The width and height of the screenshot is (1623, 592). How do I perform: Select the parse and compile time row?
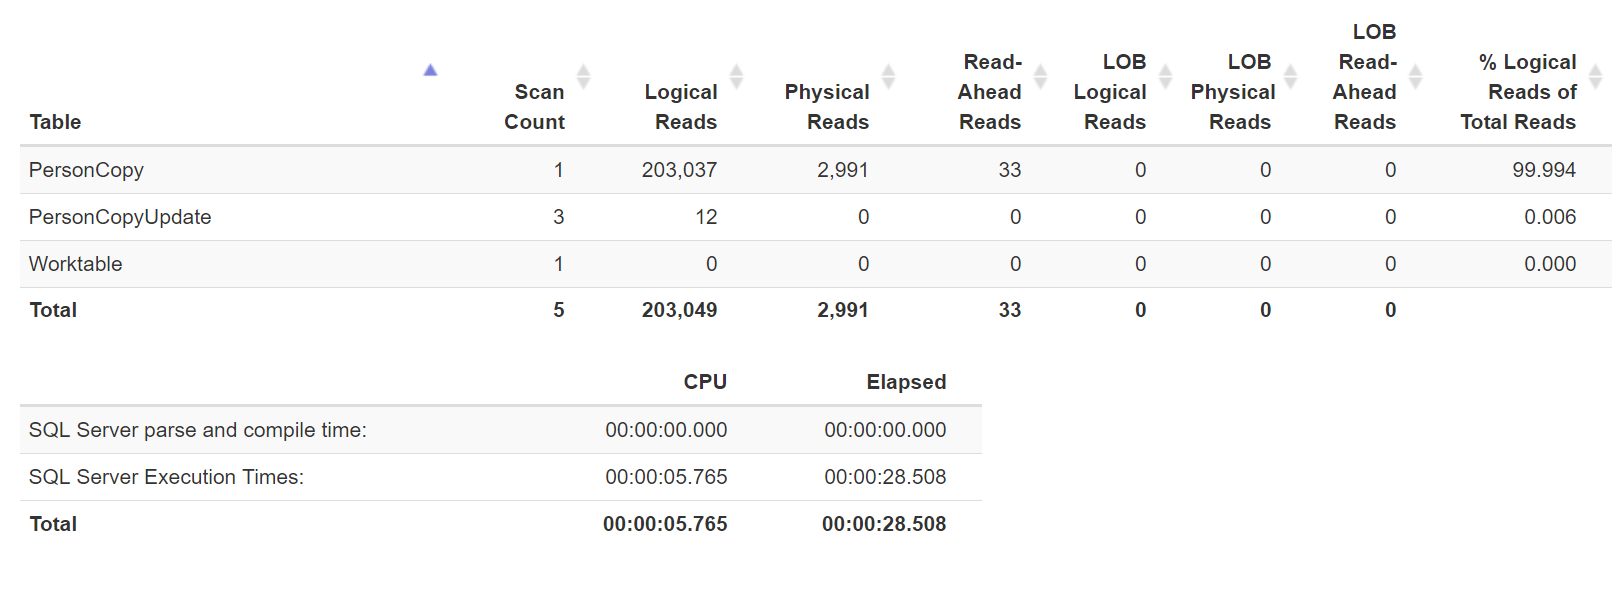click(501, 430)
